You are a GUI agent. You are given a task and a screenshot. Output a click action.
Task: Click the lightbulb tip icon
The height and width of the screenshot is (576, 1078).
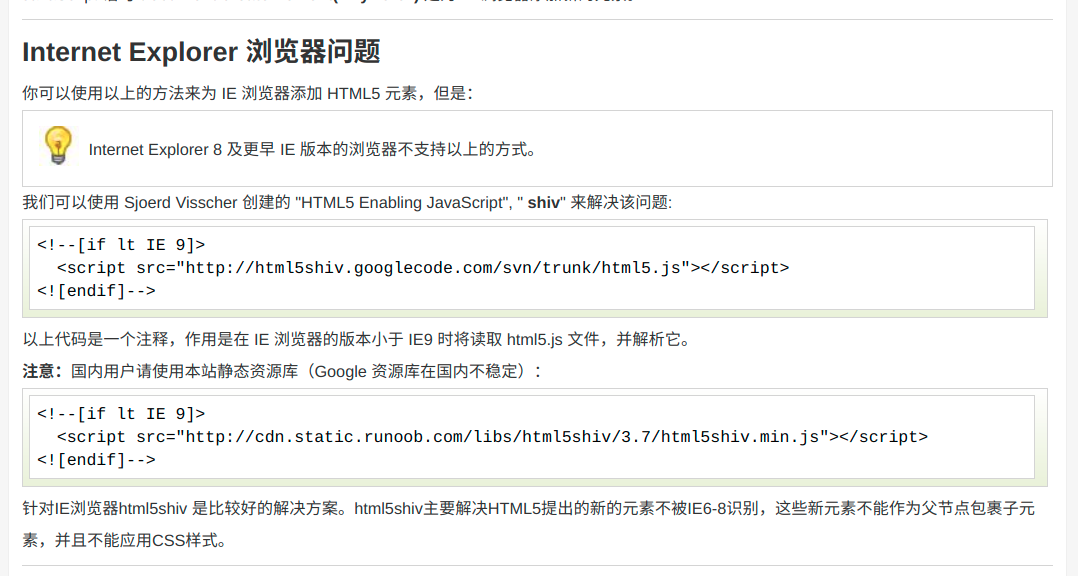tap(57, 146)
